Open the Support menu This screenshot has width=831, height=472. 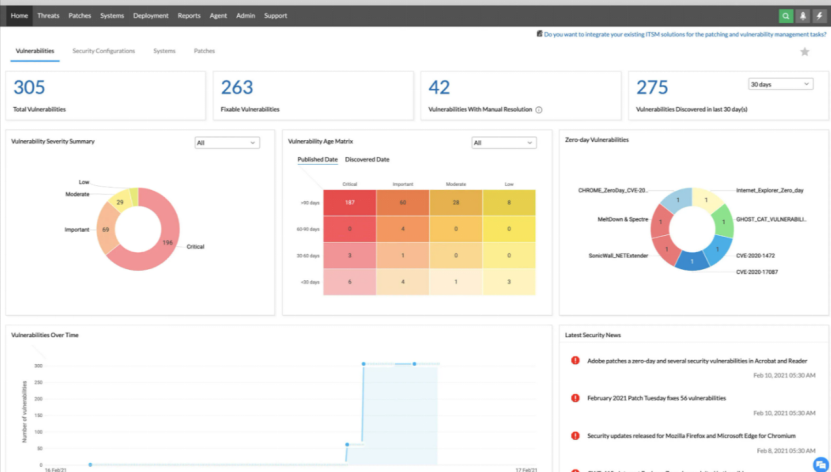(276, 16)
